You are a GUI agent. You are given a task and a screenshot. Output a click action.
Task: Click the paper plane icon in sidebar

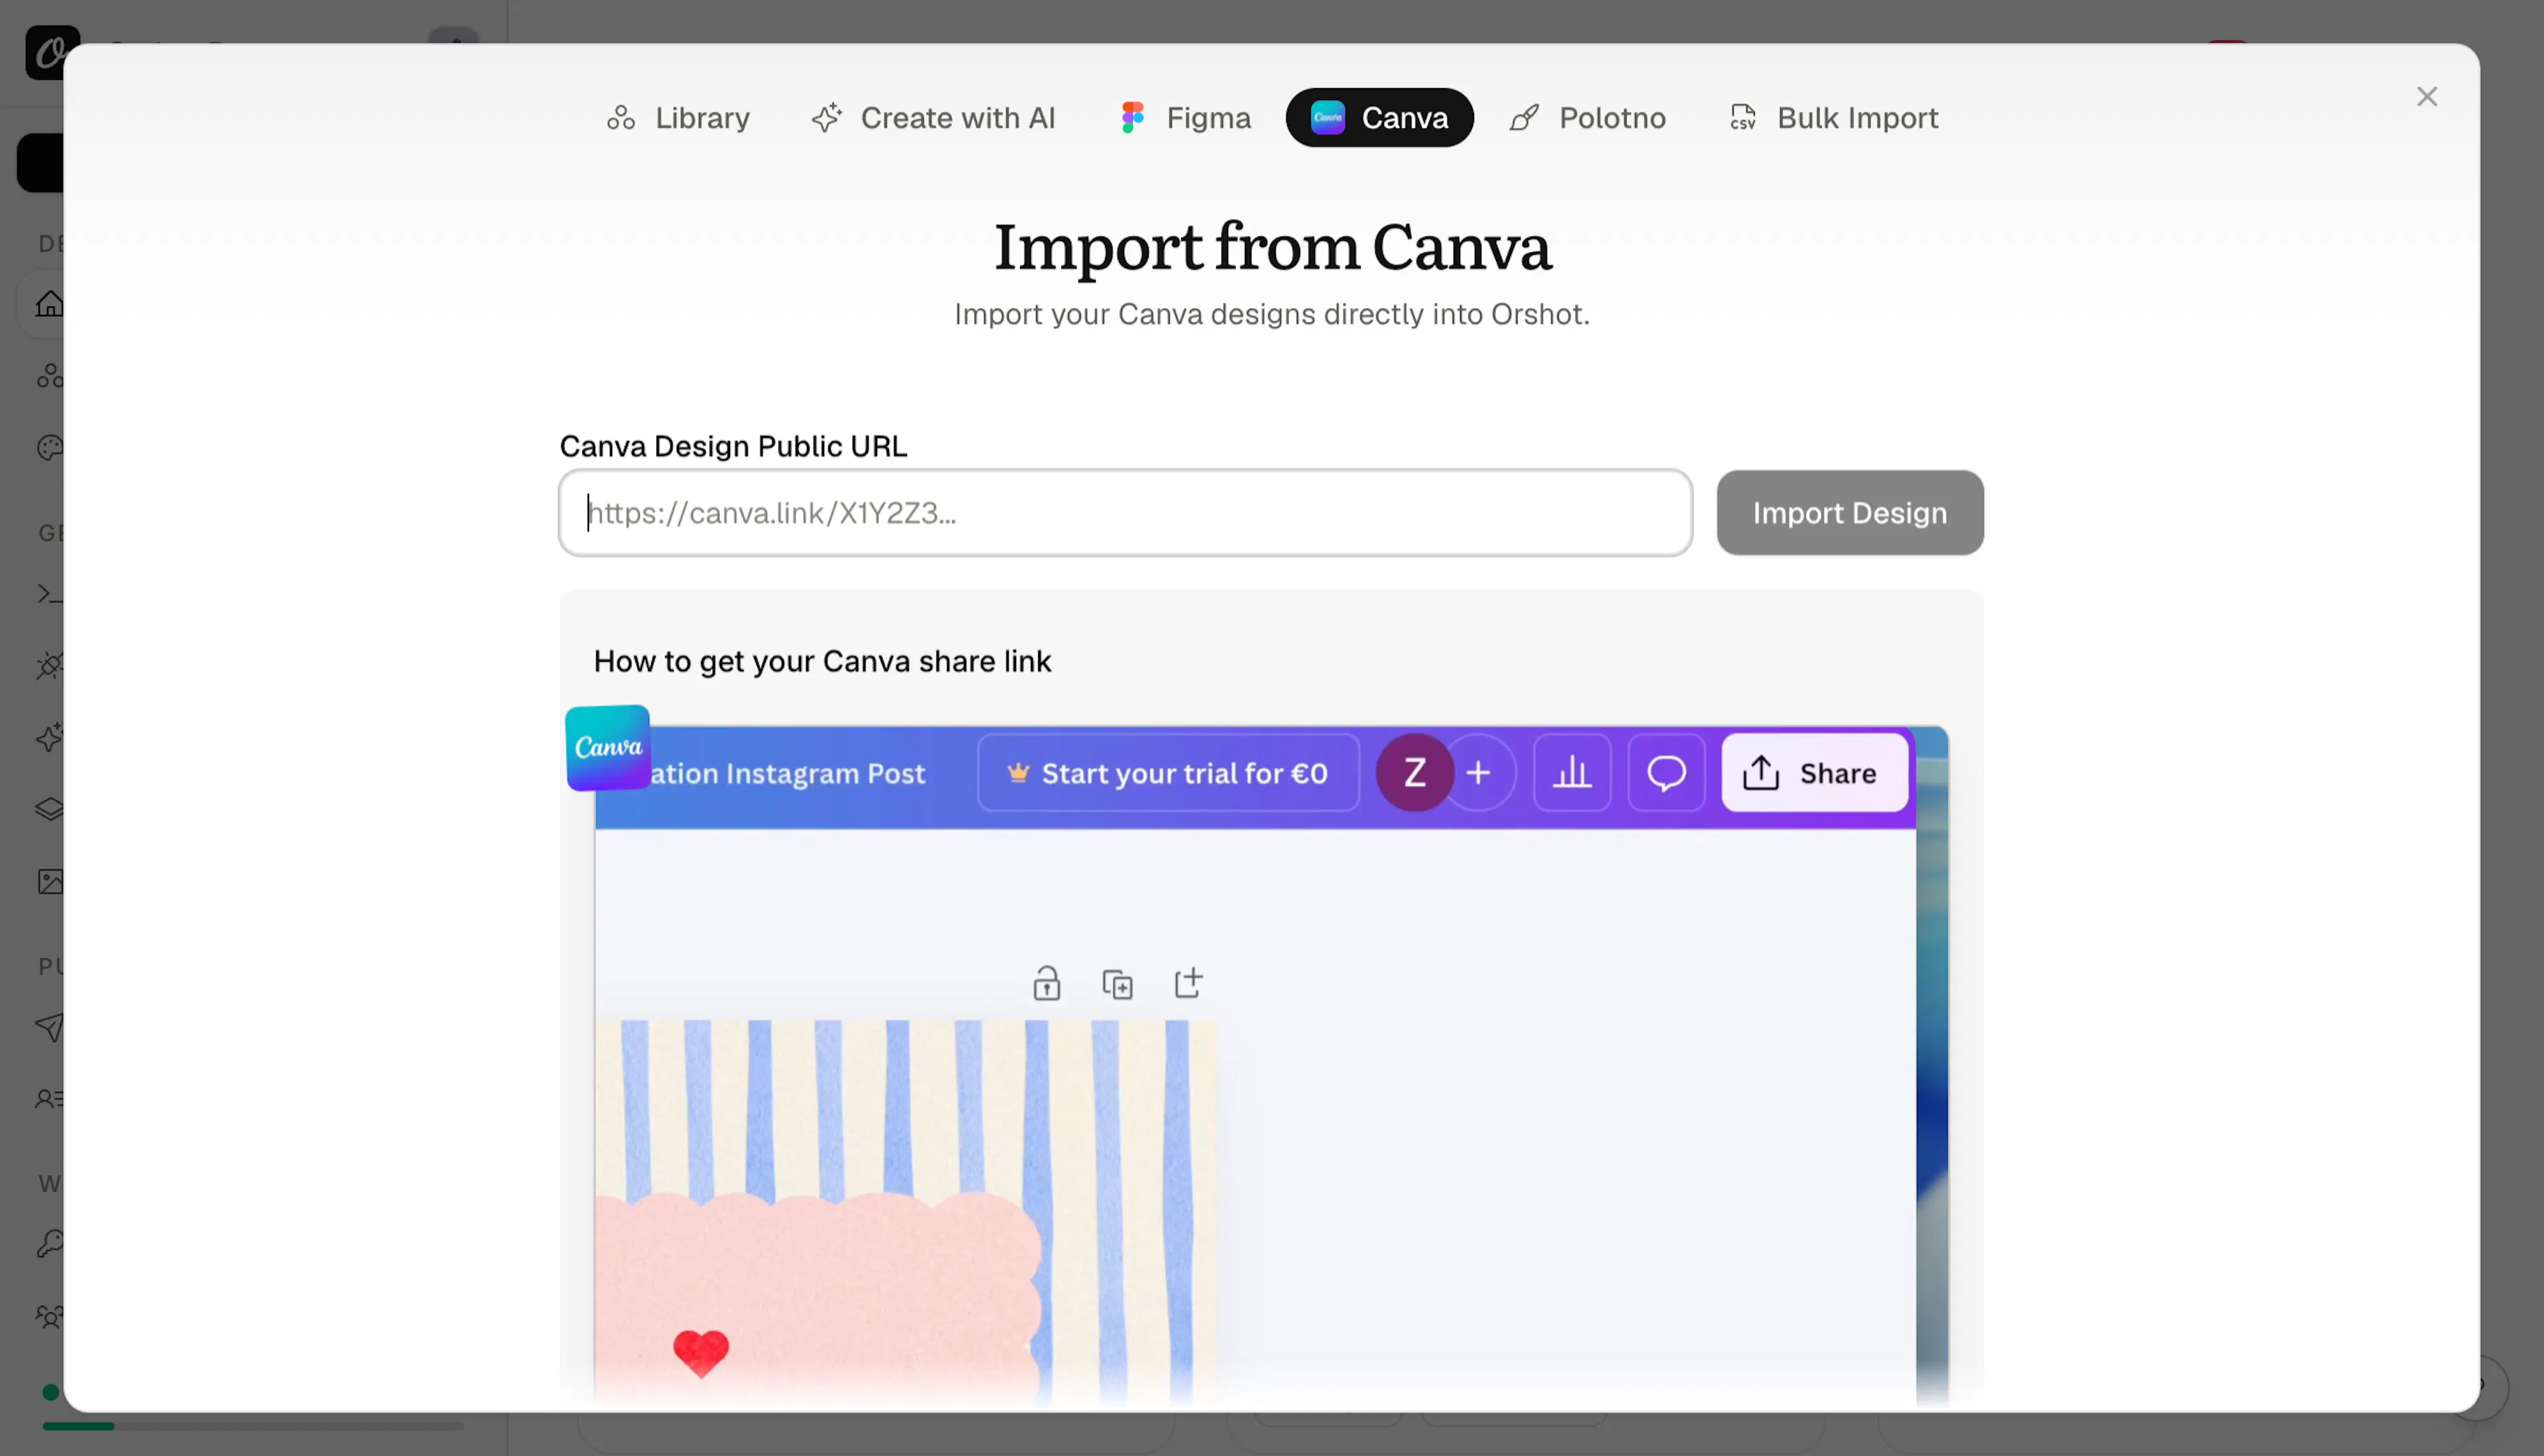point(49,1027)
